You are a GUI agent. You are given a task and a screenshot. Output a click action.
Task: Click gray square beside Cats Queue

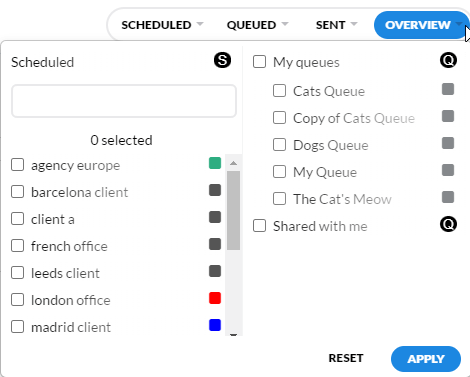click(448, 89)
